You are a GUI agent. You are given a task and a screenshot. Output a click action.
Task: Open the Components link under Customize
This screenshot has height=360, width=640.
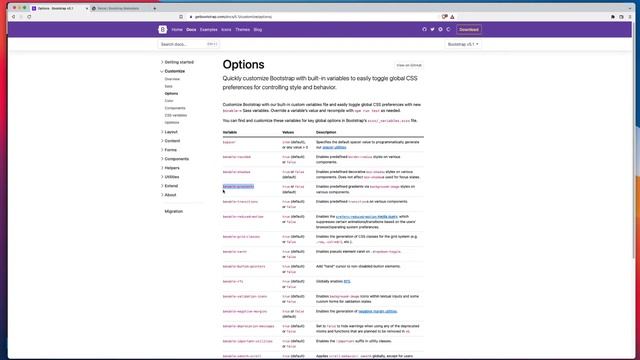175,108
